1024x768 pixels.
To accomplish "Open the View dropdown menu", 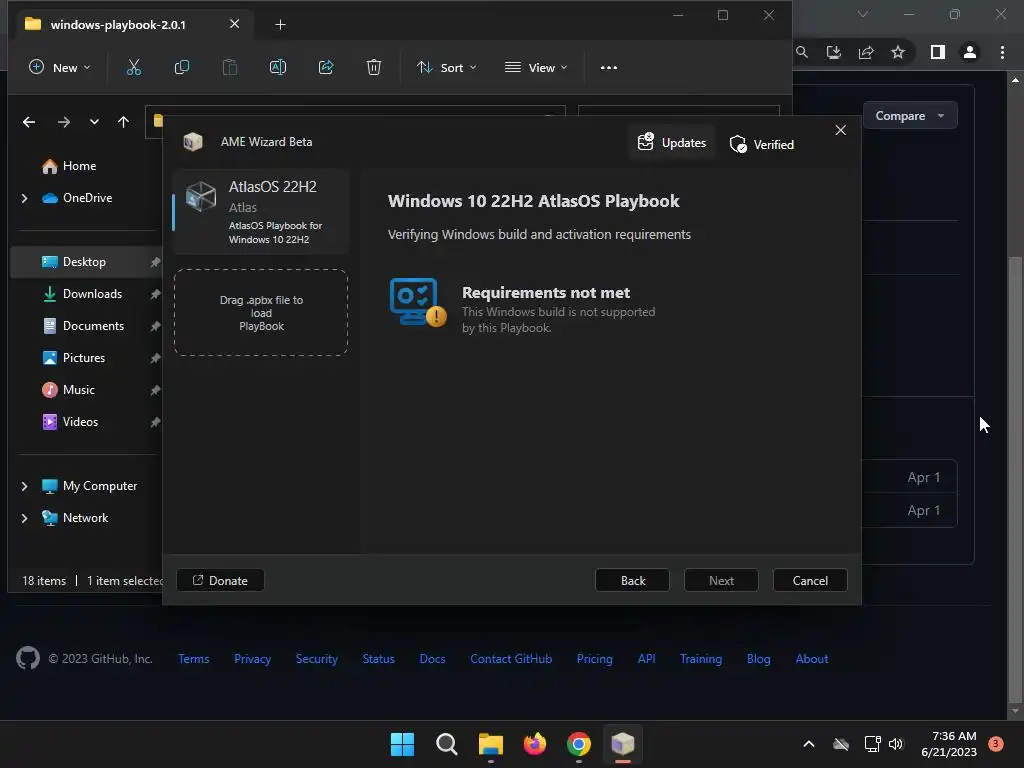I will pos(536,67).
